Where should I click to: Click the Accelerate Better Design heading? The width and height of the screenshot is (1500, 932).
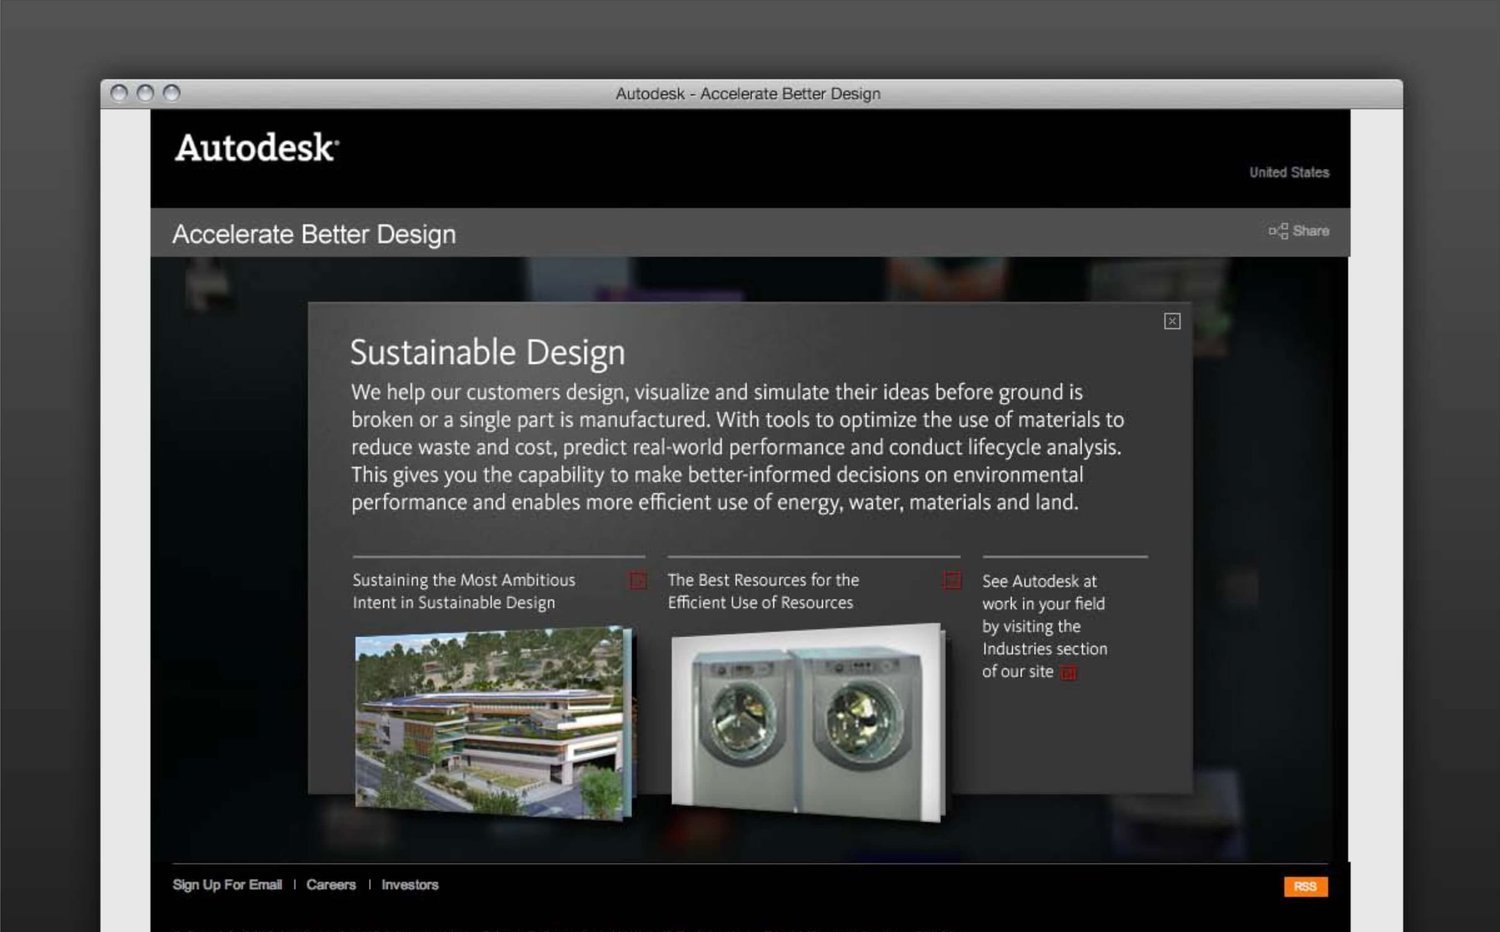click(314, 234)
